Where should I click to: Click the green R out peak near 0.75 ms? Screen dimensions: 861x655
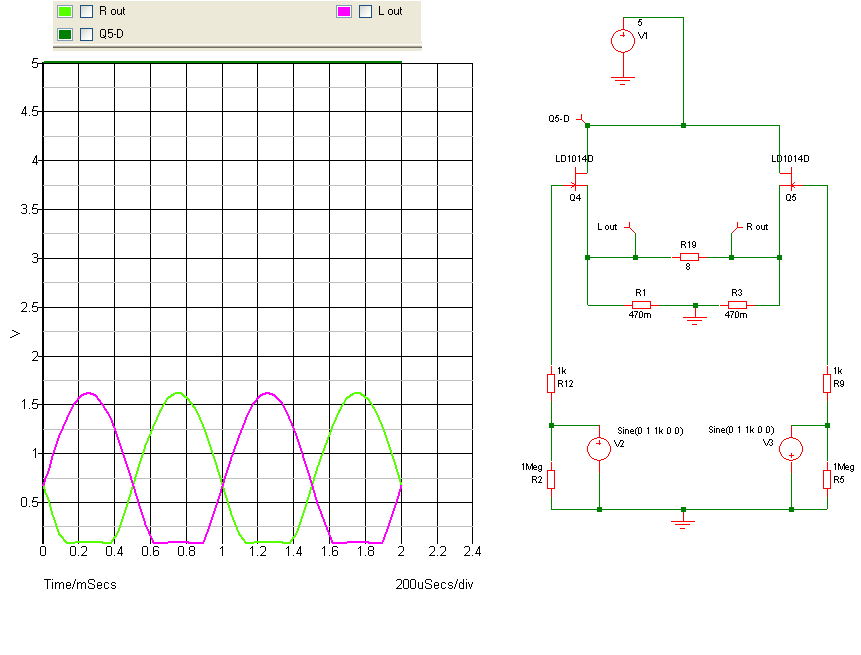178,393
